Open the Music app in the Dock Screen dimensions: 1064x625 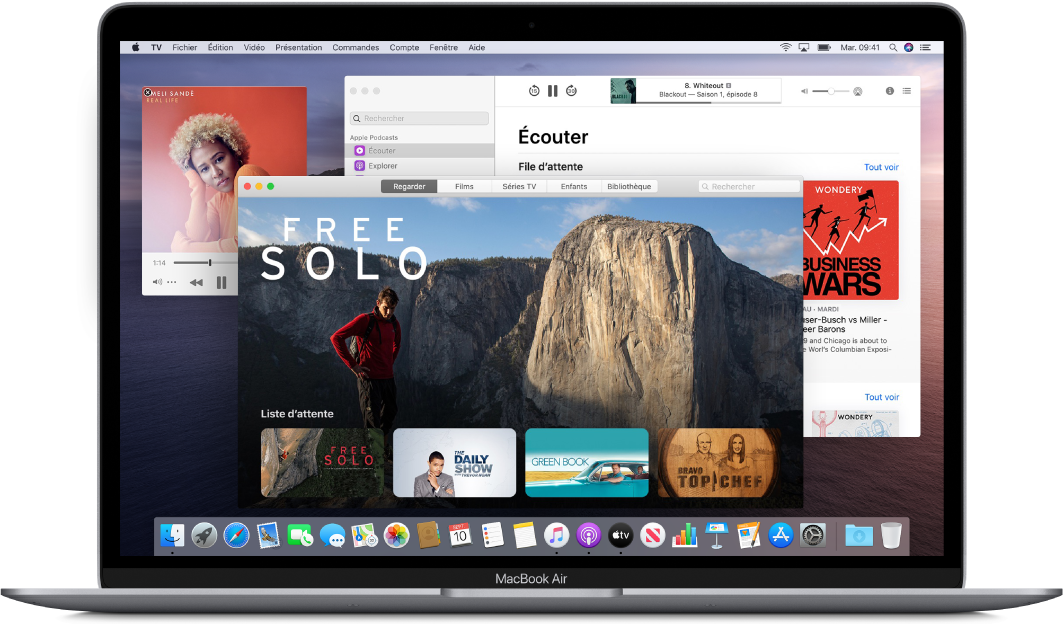pyautogui.click(x=556, y=537)
